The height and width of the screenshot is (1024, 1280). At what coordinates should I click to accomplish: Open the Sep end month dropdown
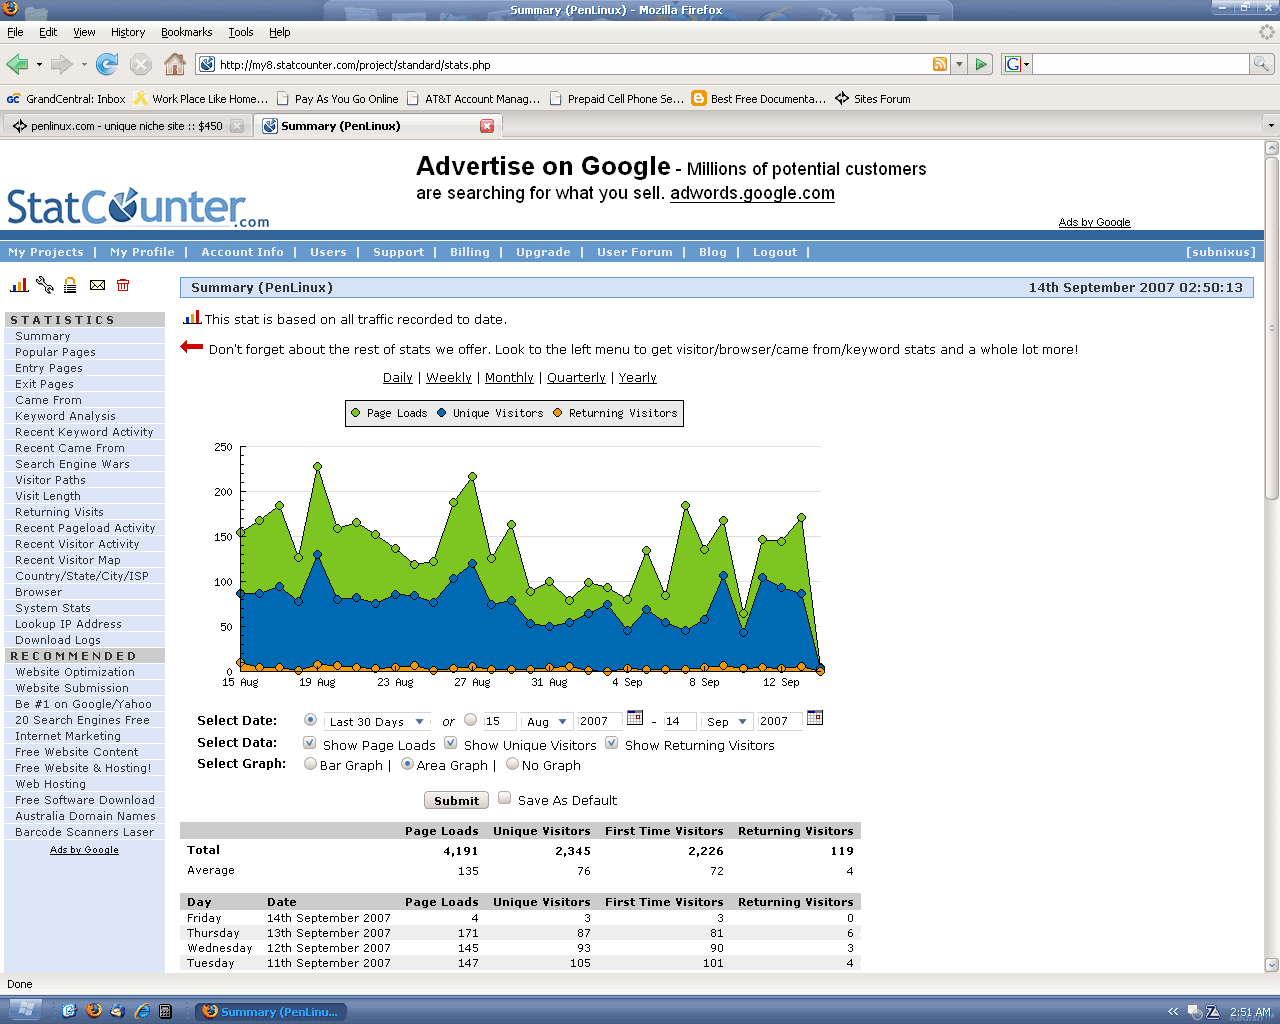[x=727, y=721]
